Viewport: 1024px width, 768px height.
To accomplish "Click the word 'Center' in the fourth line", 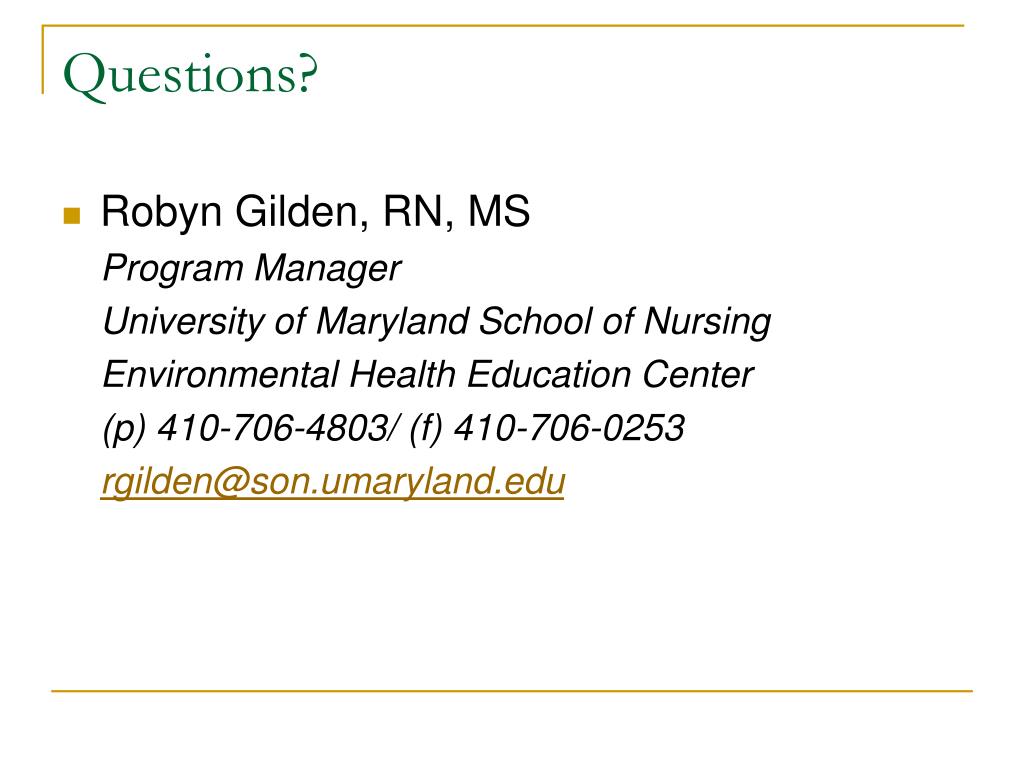I will (x=697, y=375).
